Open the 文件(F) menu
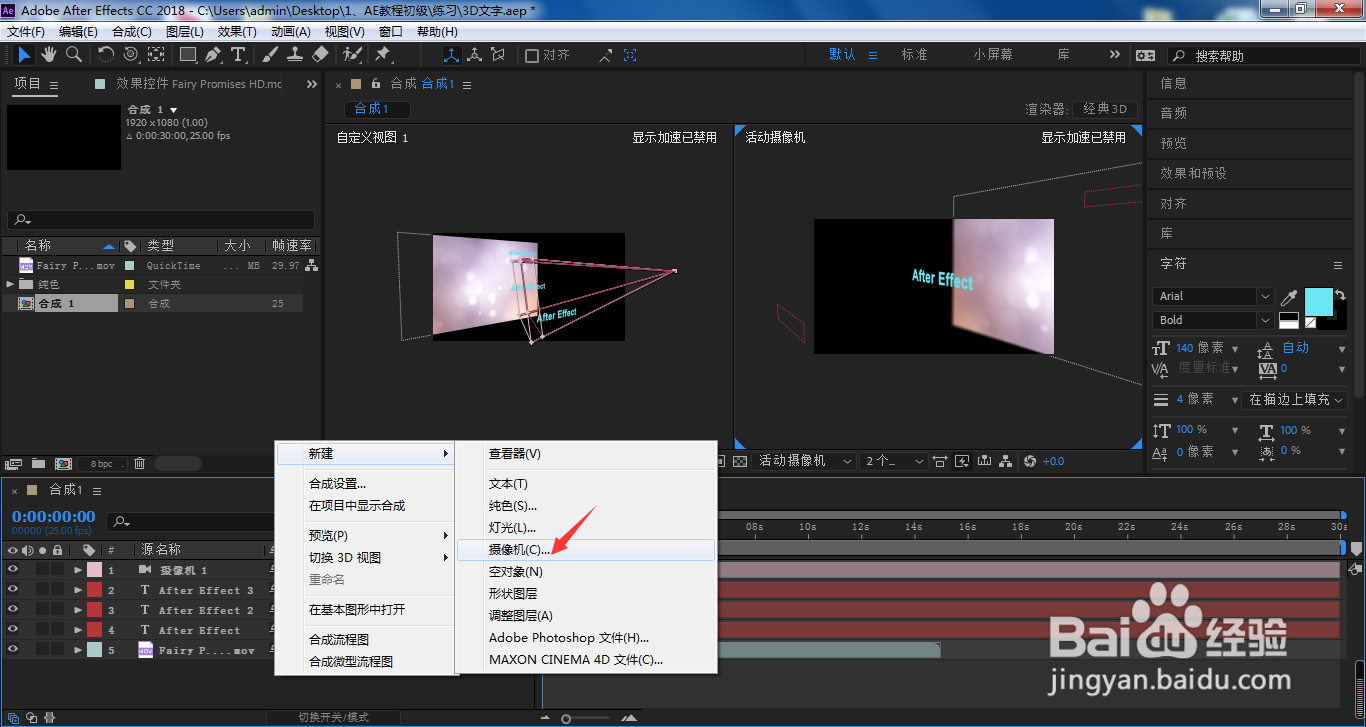The width and height of the screenshot is (1366, 727). point(26,32)
